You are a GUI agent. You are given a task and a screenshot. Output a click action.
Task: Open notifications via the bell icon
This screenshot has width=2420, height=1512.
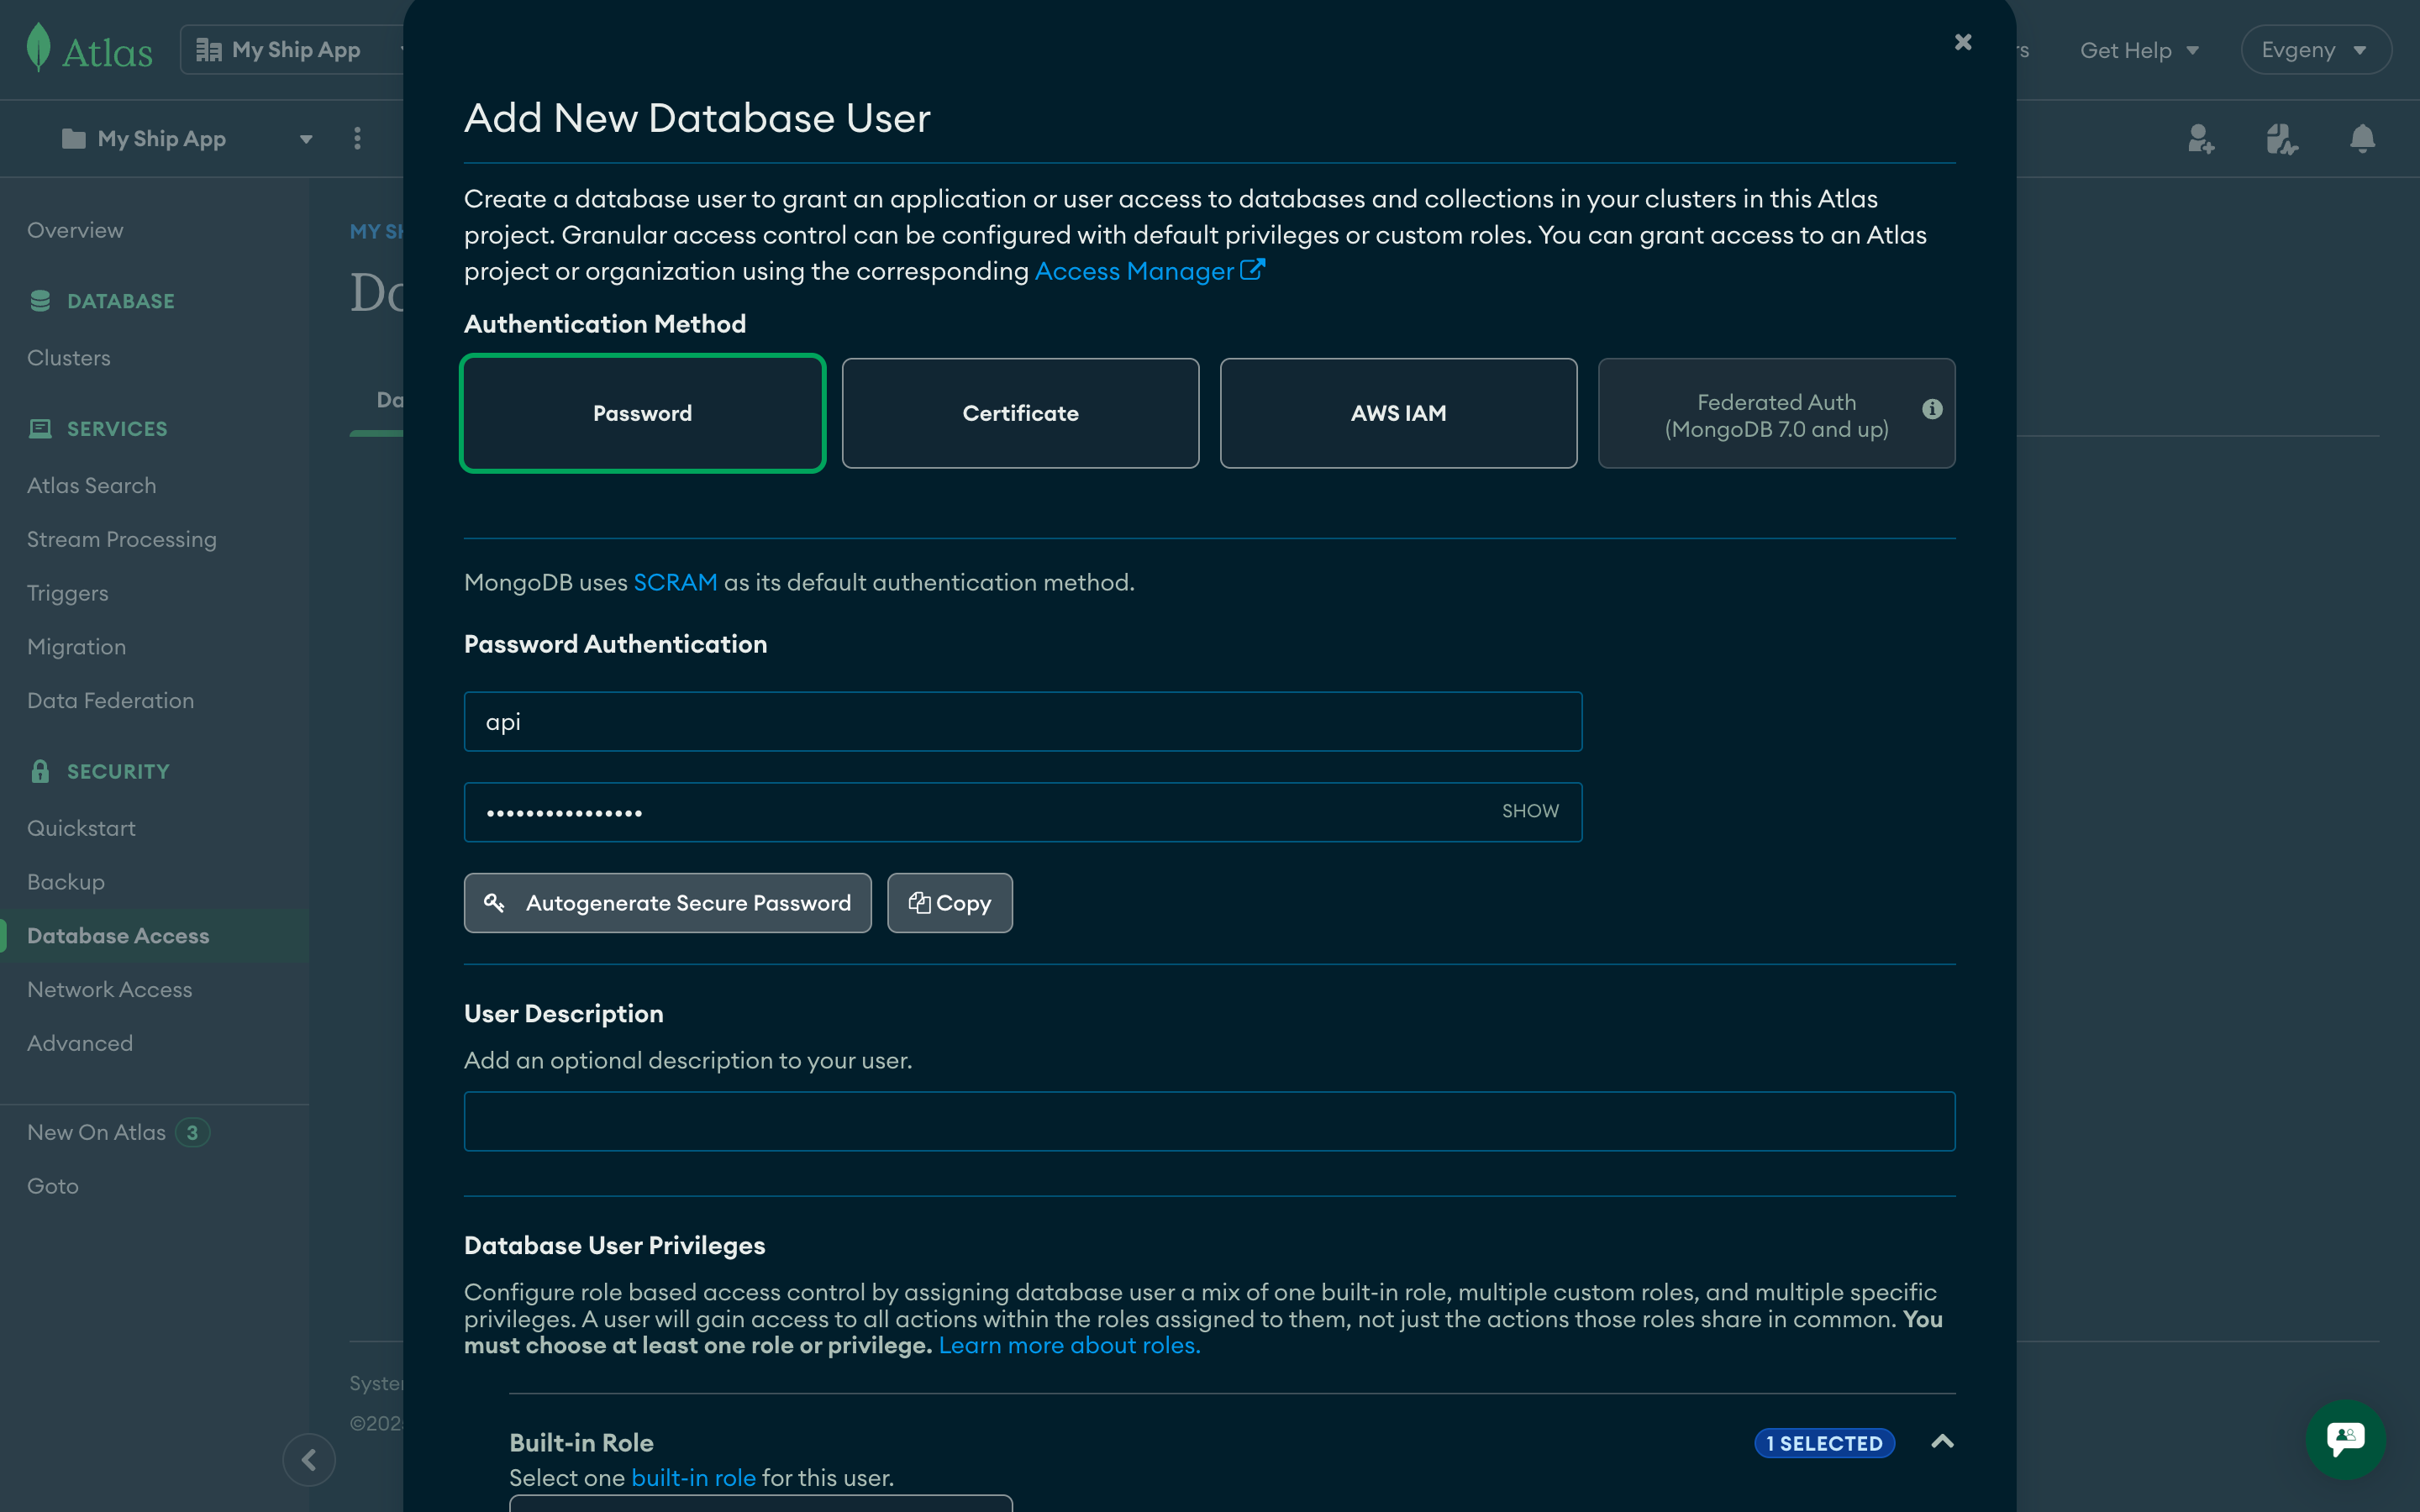[2361, 139]
